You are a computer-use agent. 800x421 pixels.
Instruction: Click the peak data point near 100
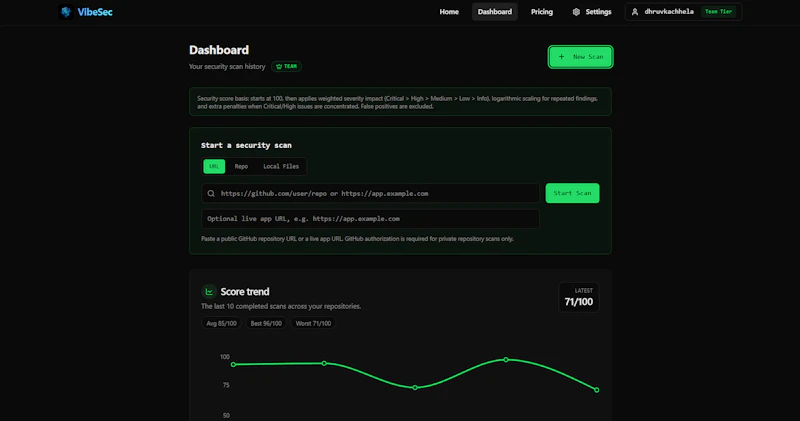tap(506, 360)
